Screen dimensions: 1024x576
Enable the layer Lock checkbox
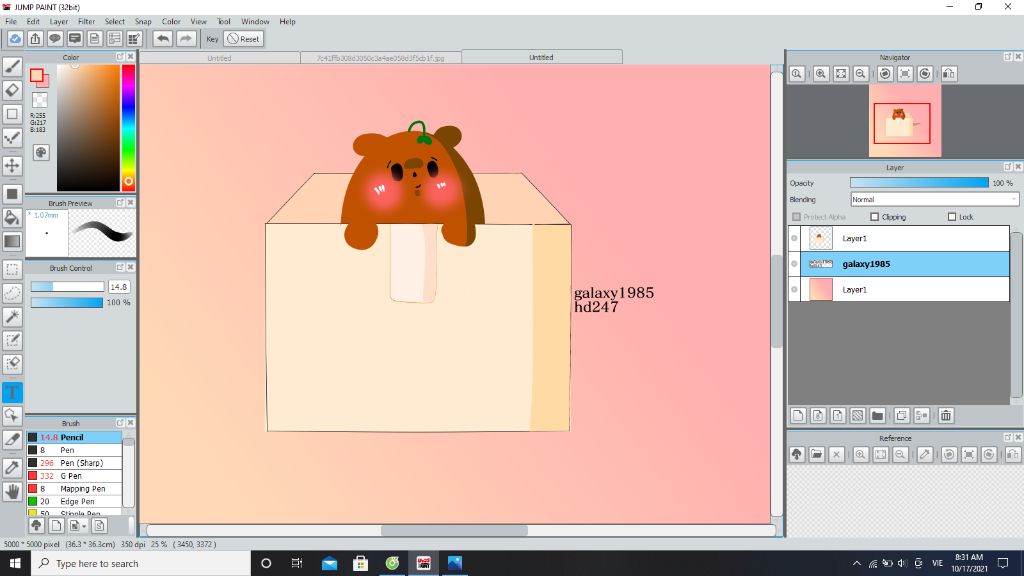(x=952, y=217)
